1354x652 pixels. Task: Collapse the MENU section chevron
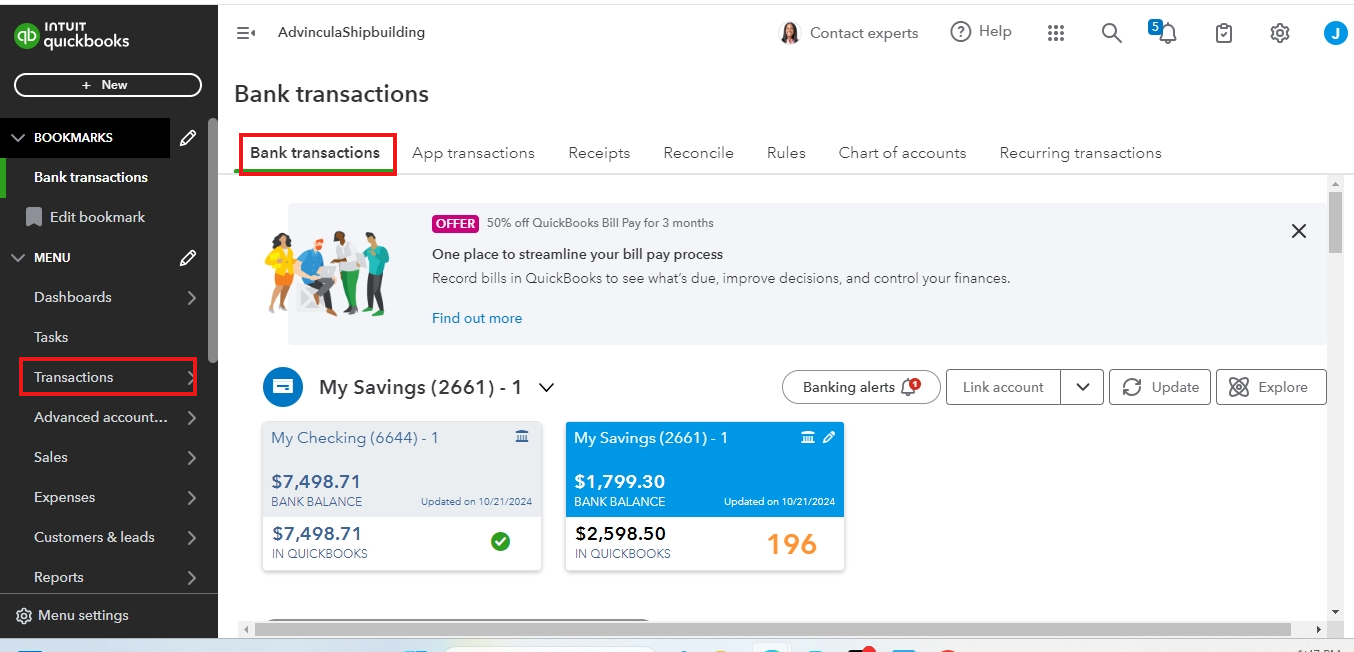17,258
